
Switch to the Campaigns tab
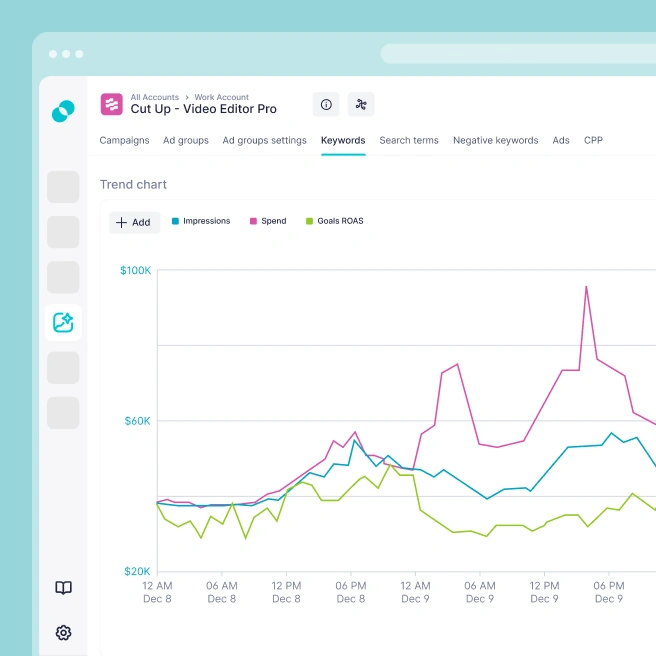point(124,140)
